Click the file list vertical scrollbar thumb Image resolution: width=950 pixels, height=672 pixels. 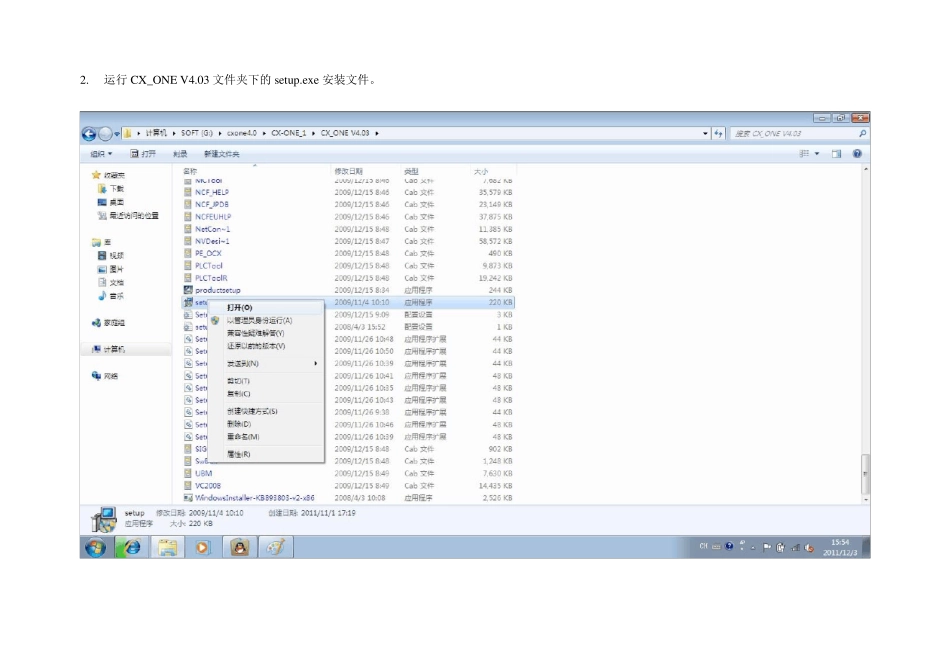coord(866,474)
